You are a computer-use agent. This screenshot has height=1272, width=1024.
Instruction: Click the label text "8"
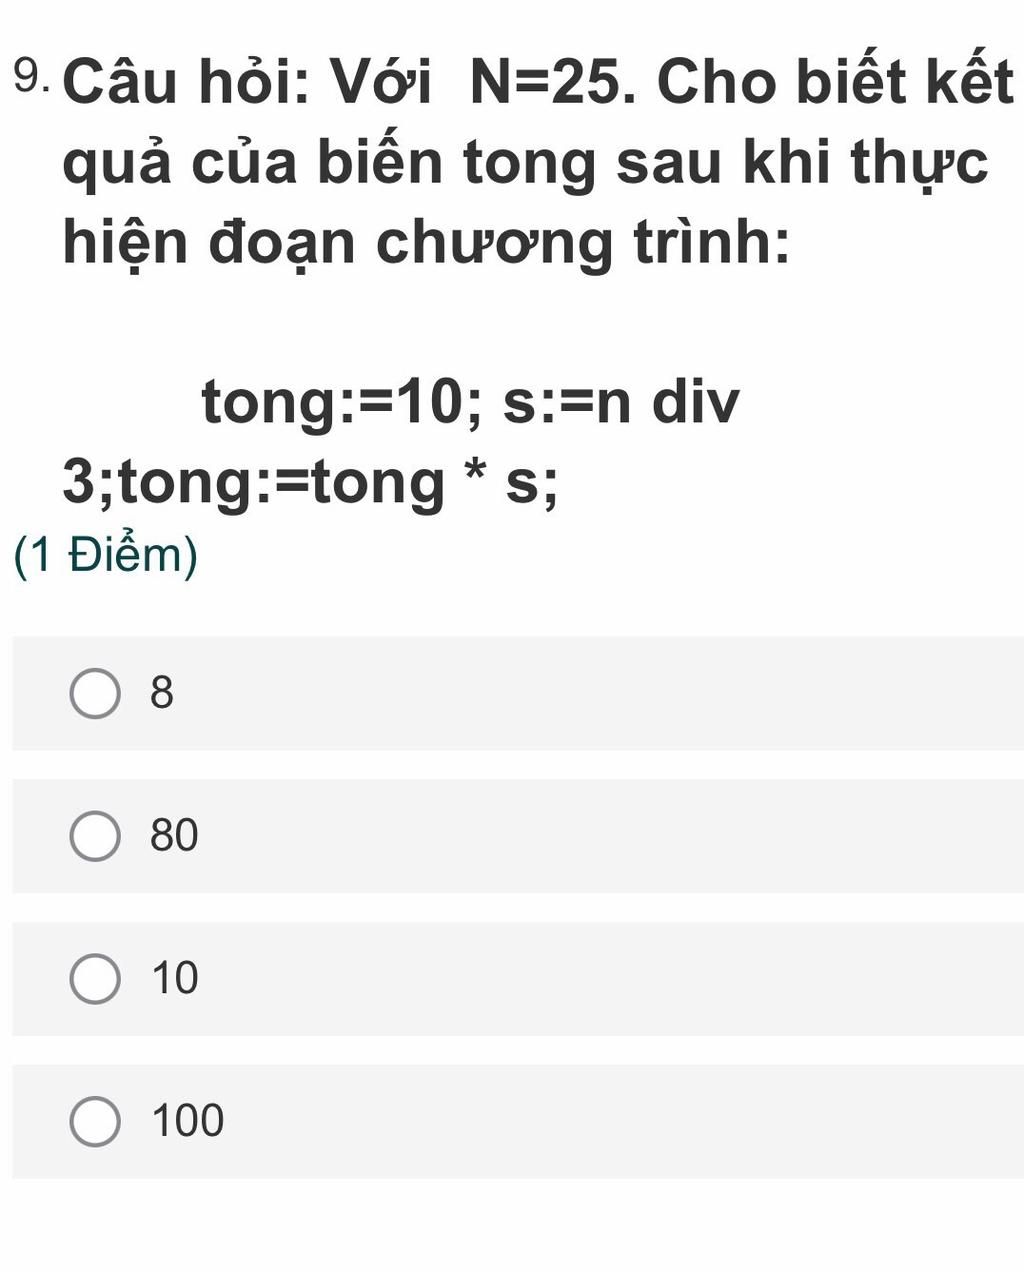click(162, 692)
